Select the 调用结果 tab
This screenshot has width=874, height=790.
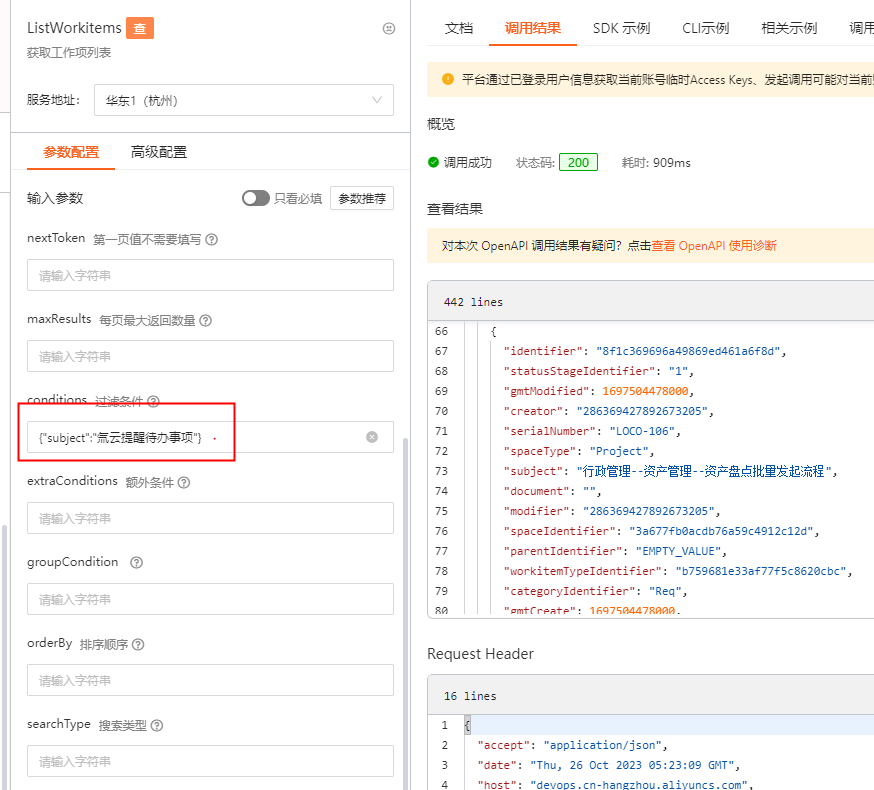(533, 28)
